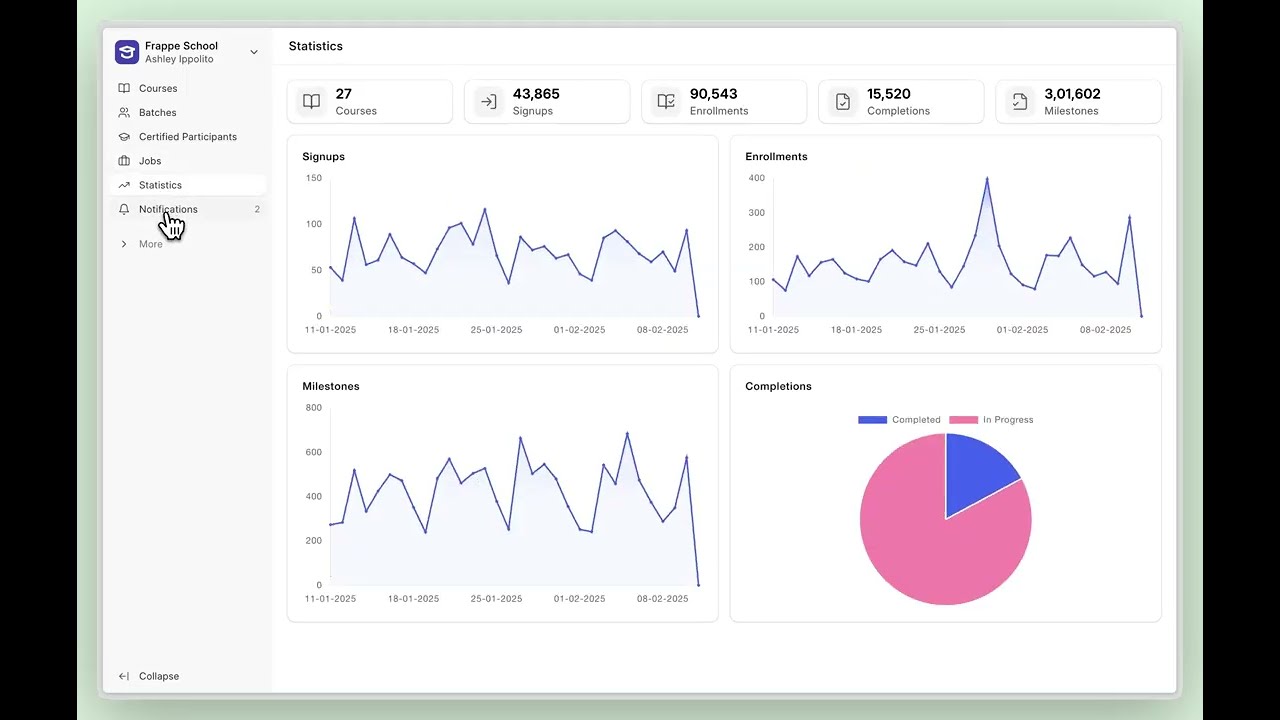Click the Milestones chart title

pos(331,386)
